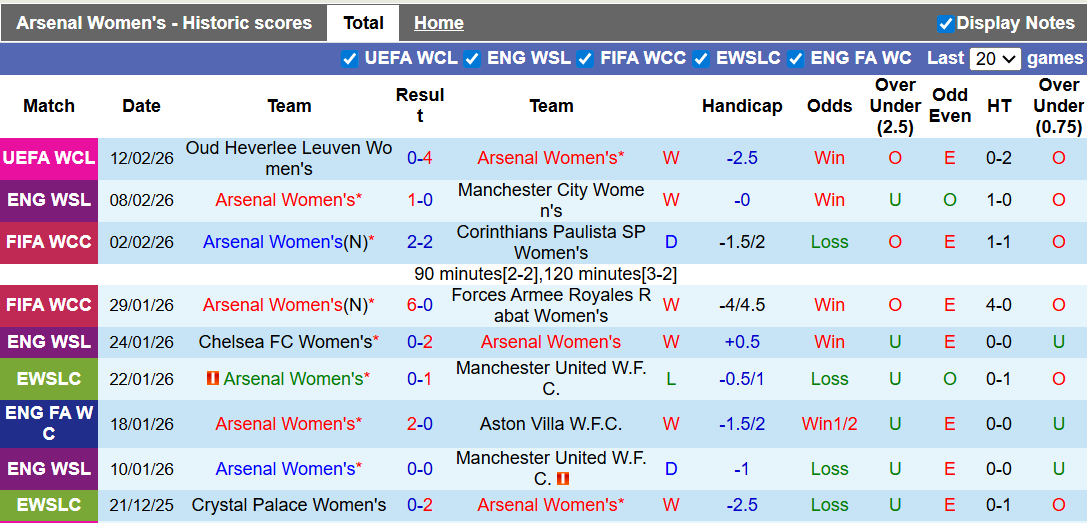The height and width of the screenshot is (523, 1087).
Task: Toggle the Display Notes checkbox
Action: pos(945,23)
